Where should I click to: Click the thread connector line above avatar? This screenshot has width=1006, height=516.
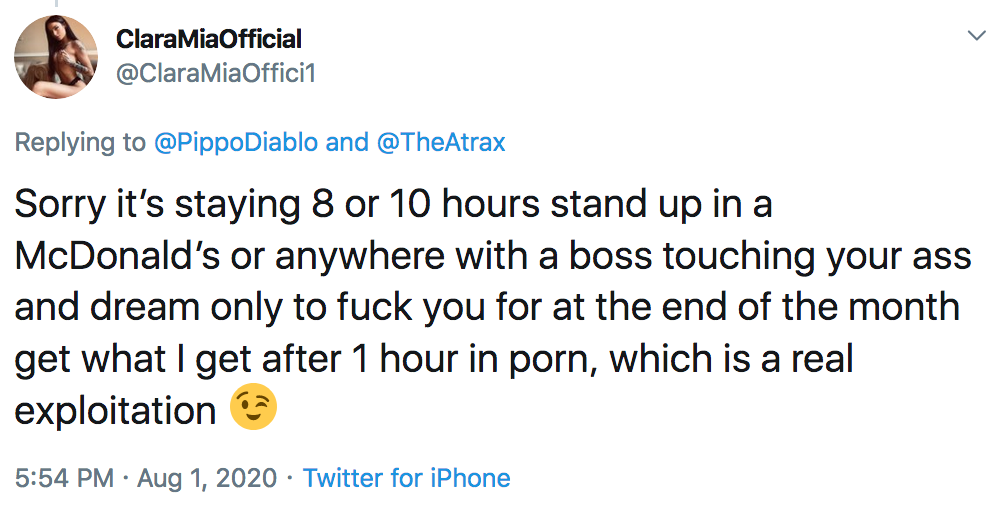tap(56, 6)
